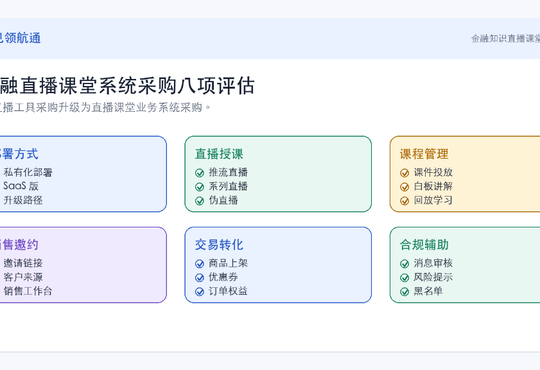Click the 推流直播 text

pyautogui.click(x=228, y=172)
